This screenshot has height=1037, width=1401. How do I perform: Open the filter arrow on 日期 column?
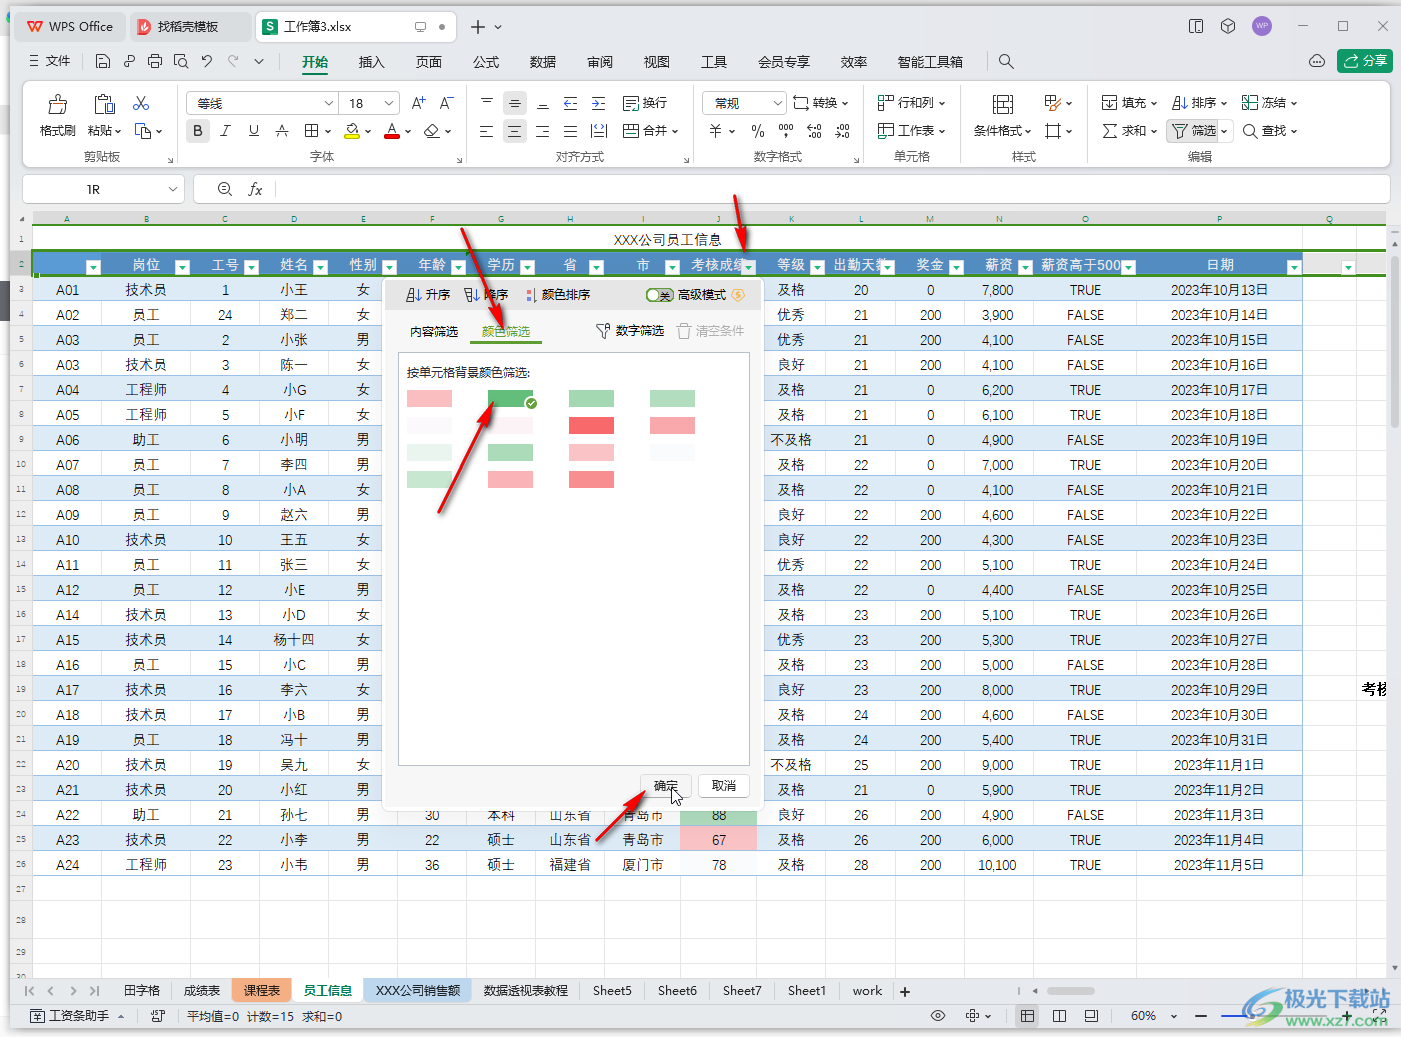tap(1294, 267)
